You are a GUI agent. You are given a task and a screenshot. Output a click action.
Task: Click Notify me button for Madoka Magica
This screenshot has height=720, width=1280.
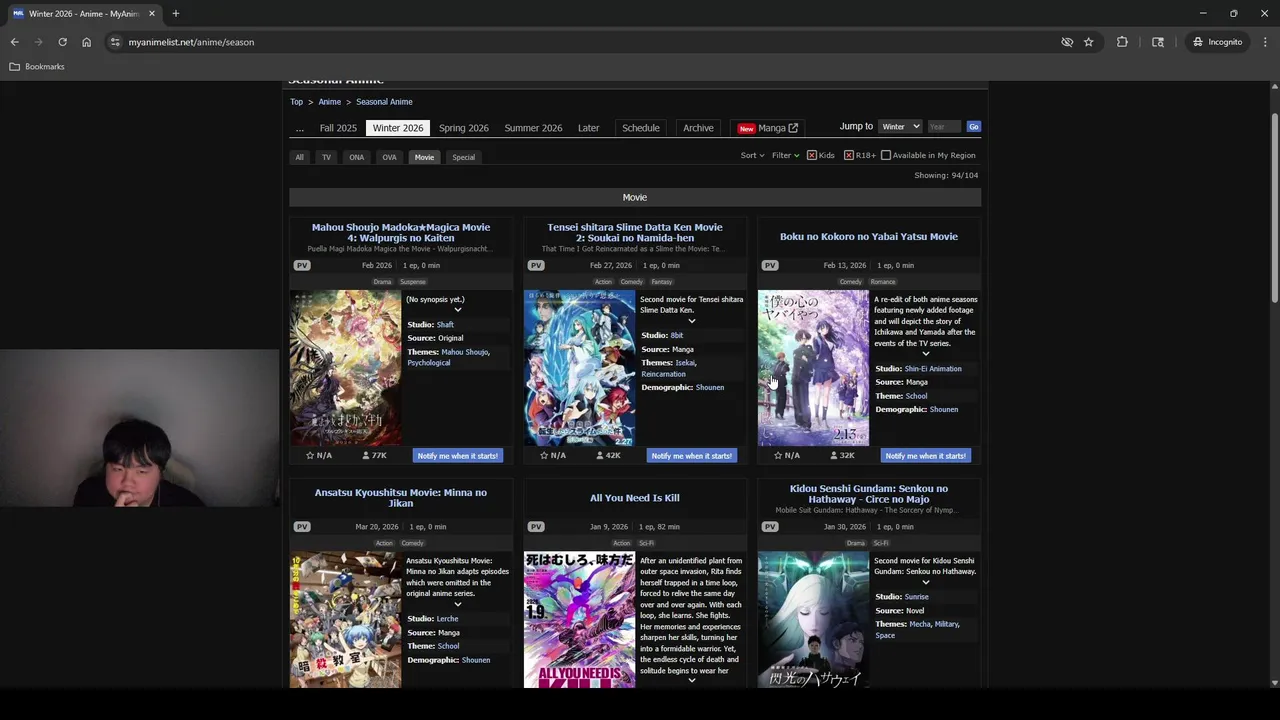(x=457, y=455)
